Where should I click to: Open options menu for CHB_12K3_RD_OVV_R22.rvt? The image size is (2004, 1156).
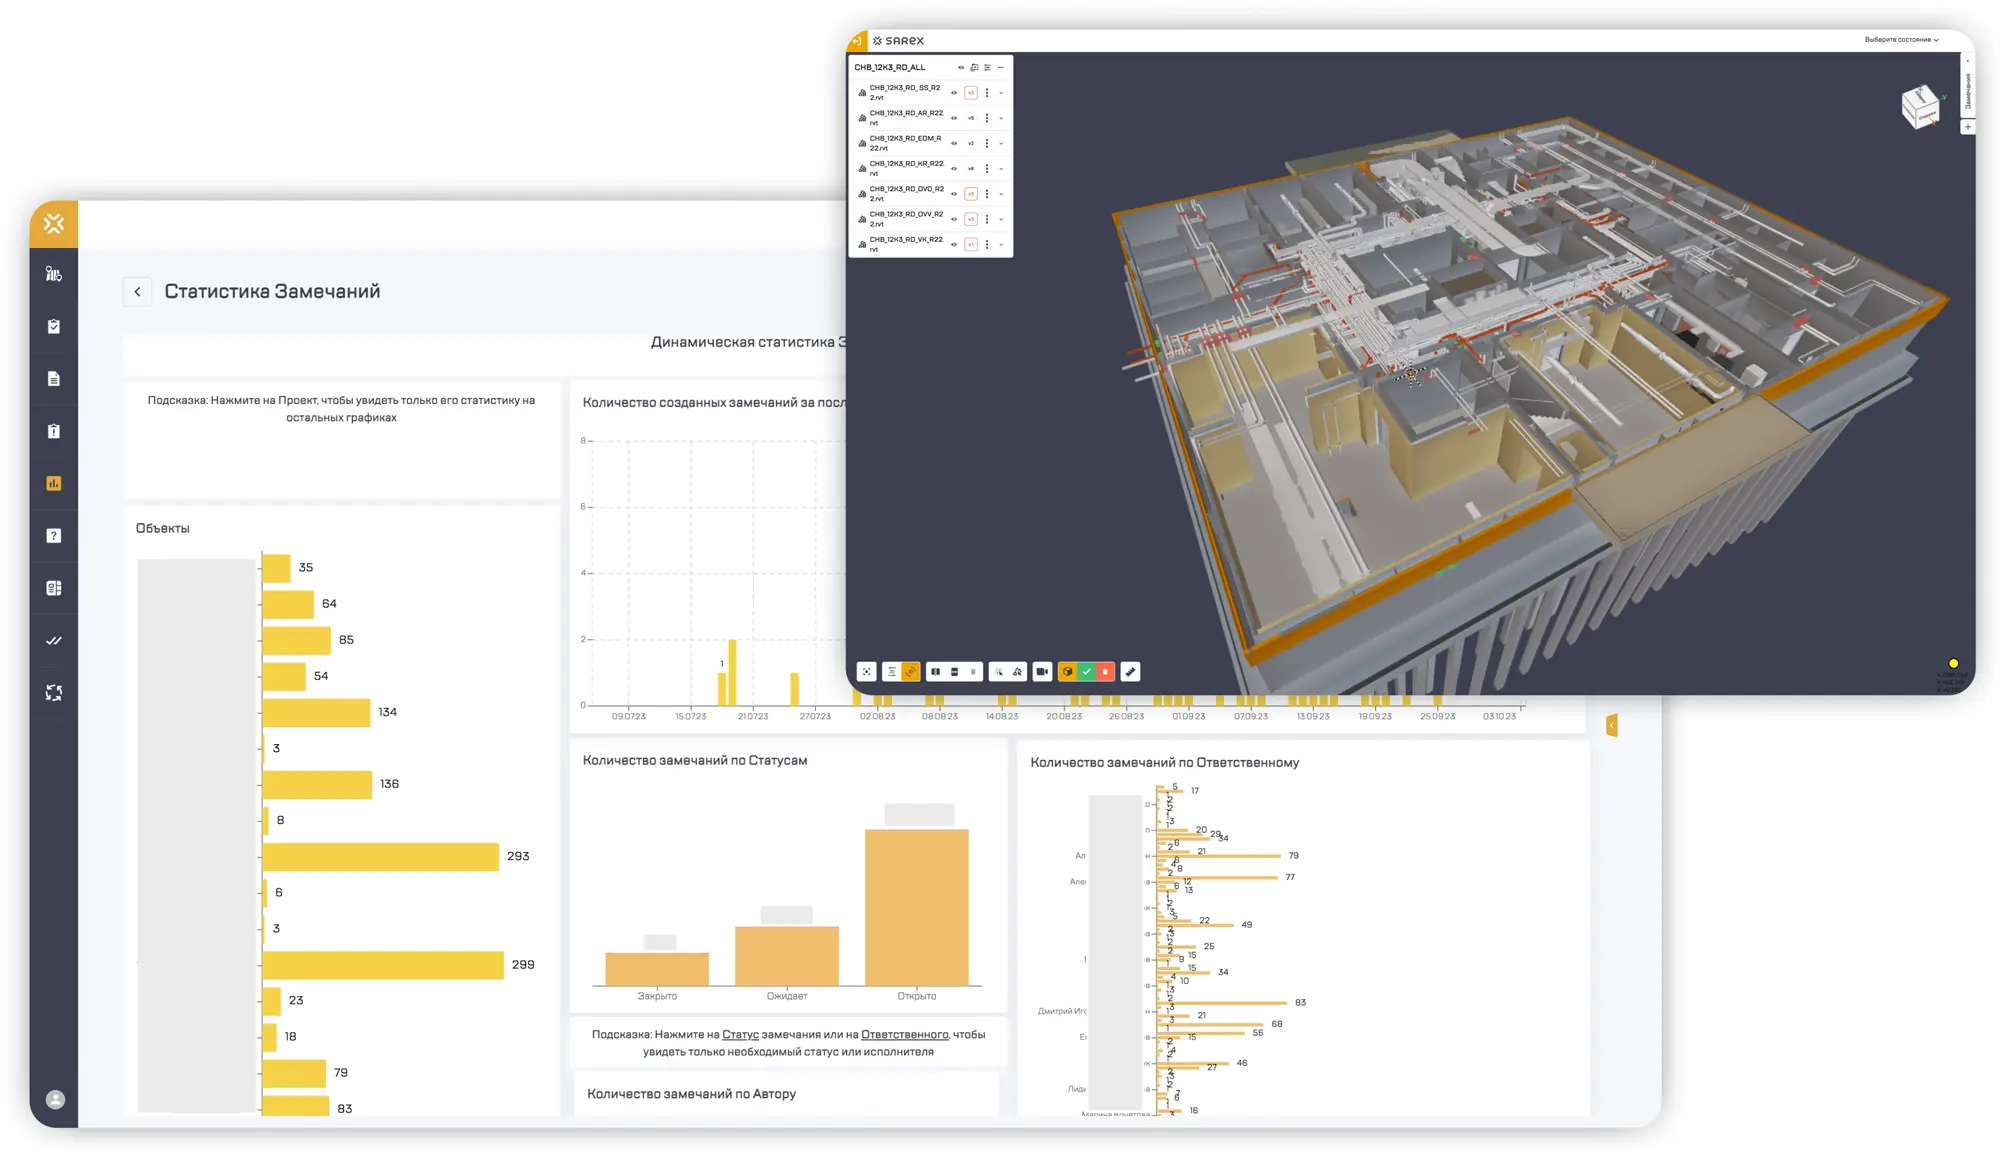point(987,219)
